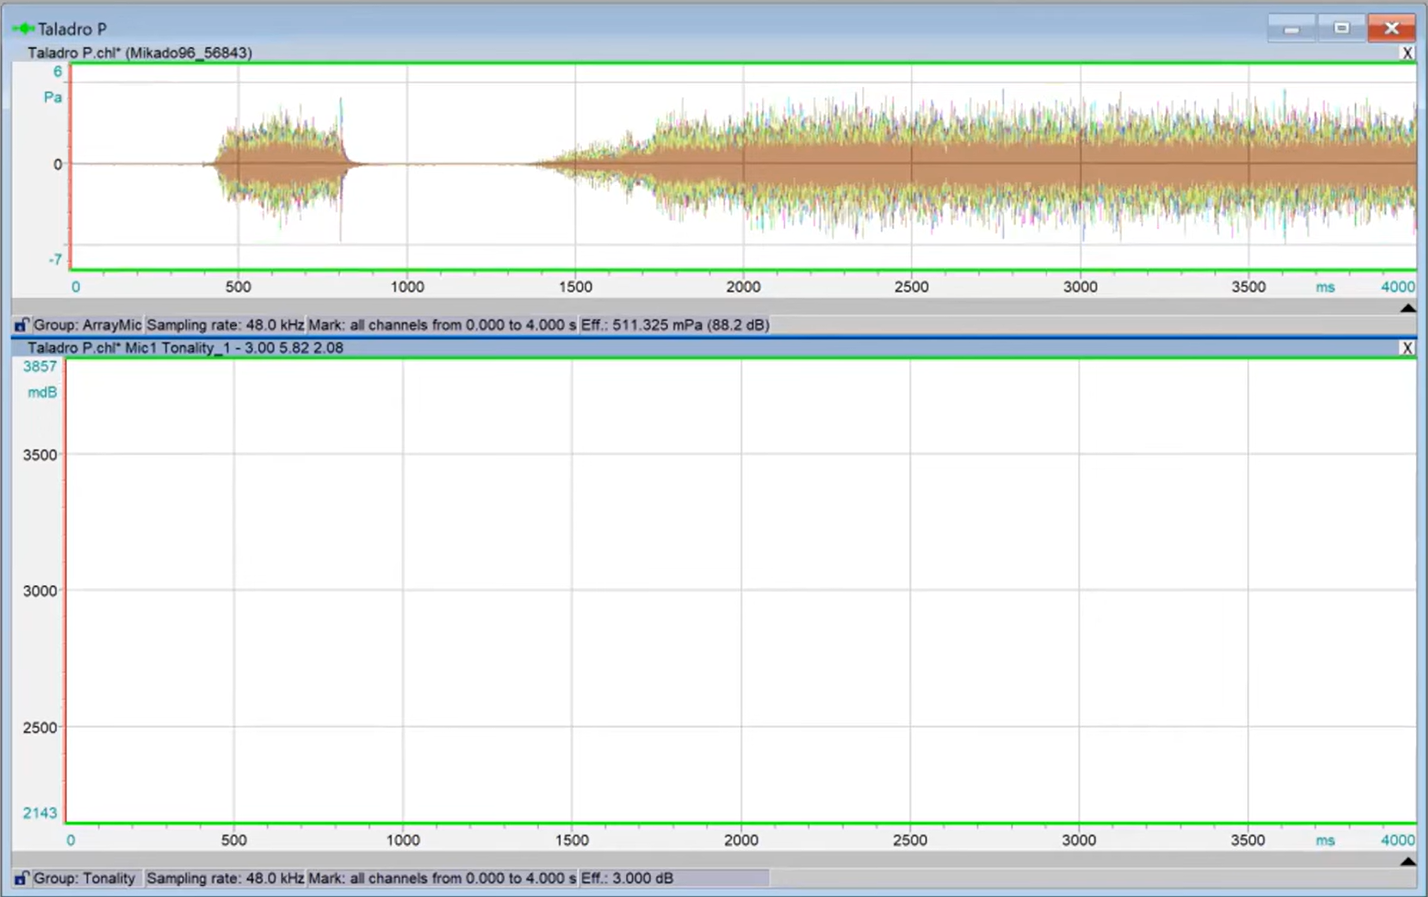Close the Mikado96_56843 waveform panel with its X
The image size is (1428, 897).
[1407, 53]
